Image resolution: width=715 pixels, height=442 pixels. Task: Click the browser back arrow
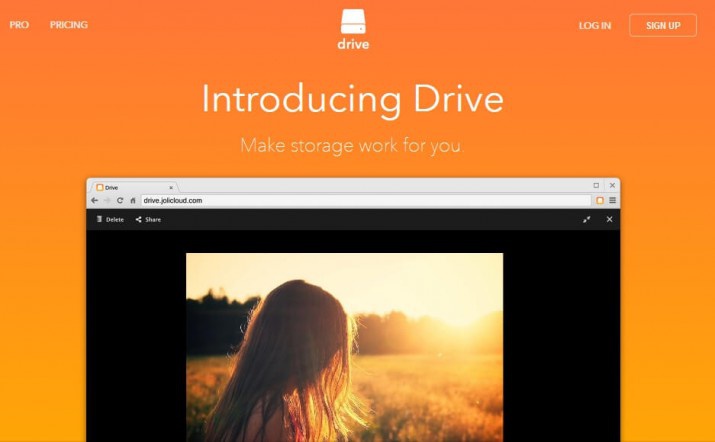(x=95, y=200)
